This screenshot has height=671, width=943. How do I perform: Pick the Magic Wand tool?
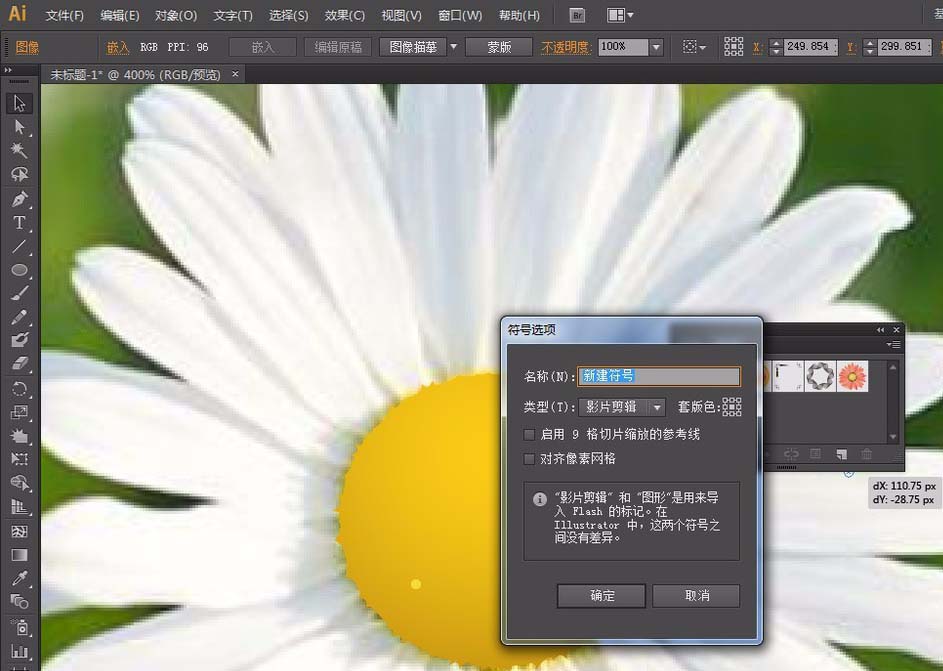click(x=19, y=150)
